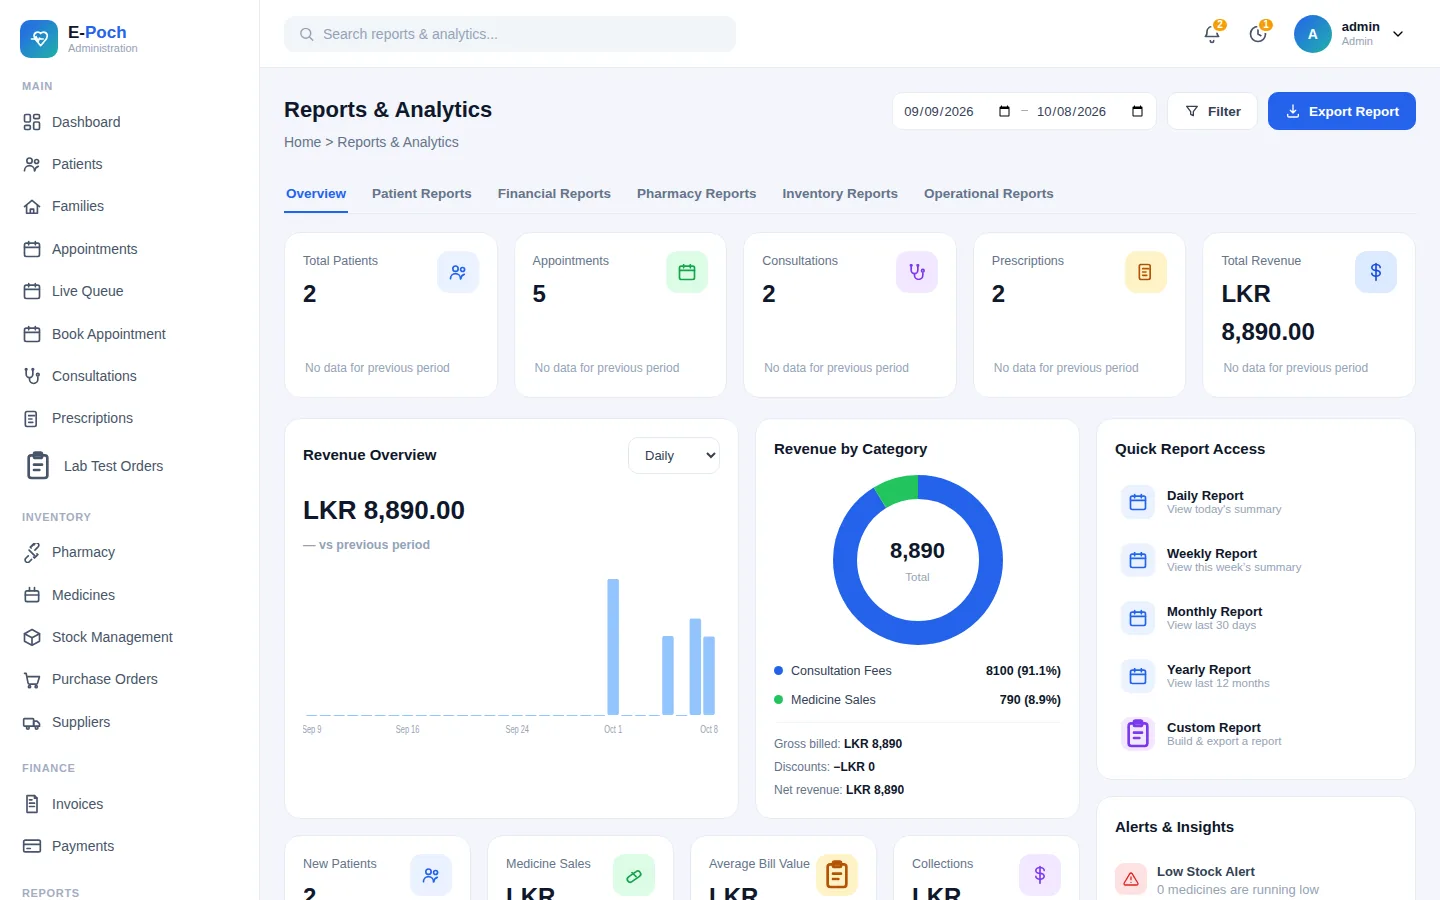
Task: Open Lab Test Orders in sidebar
Action: click(x=130, y=466)
